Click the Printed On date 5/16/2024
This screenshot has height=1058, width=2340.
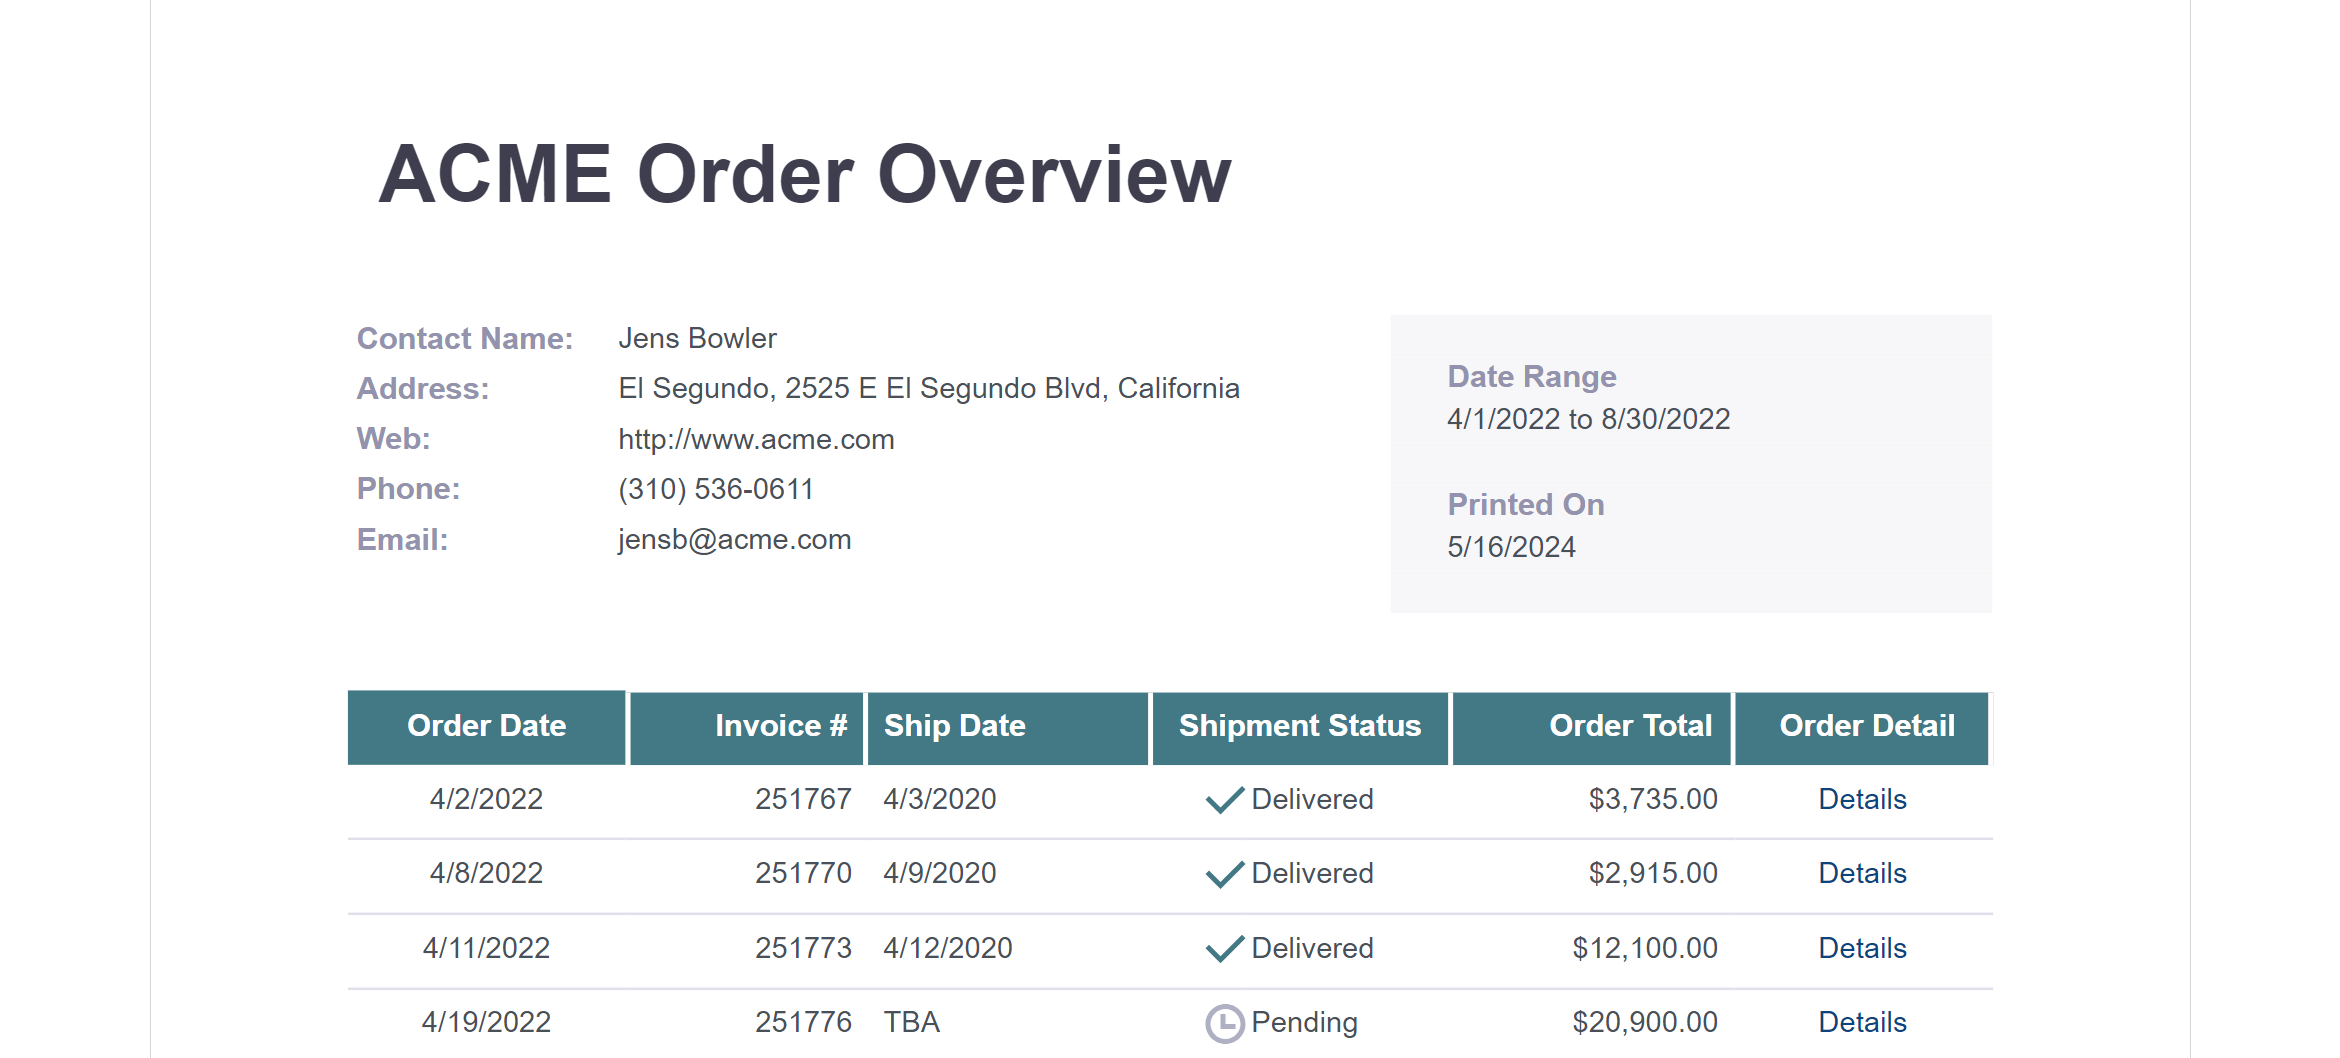[1511, 548]
